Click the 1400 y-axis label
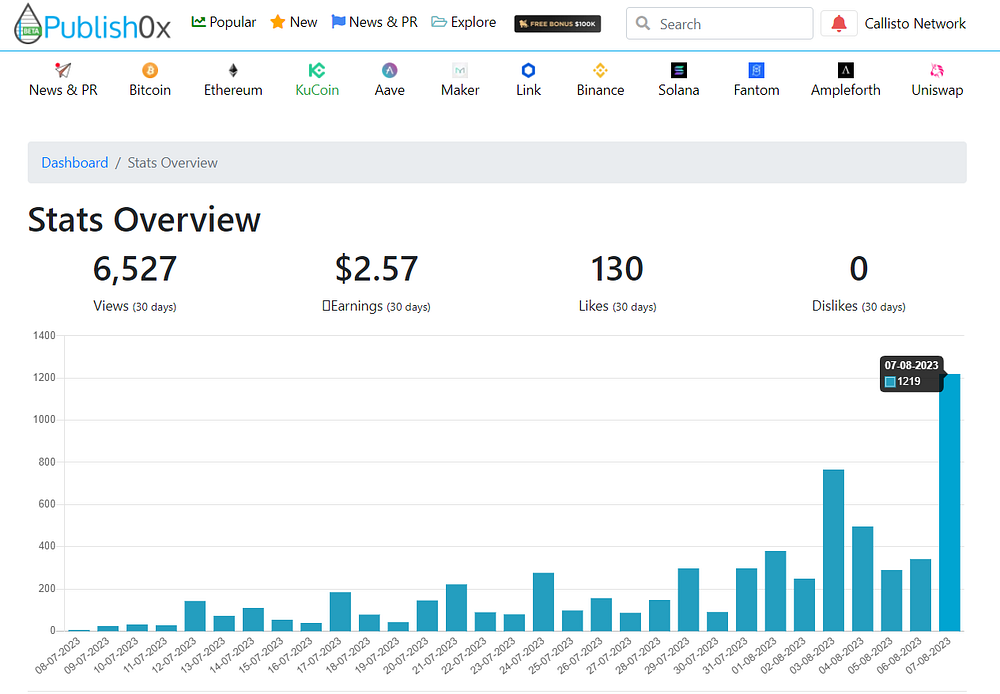Image resolution: width=1000 pixels, height=694 pixels. tap(44, 336)
